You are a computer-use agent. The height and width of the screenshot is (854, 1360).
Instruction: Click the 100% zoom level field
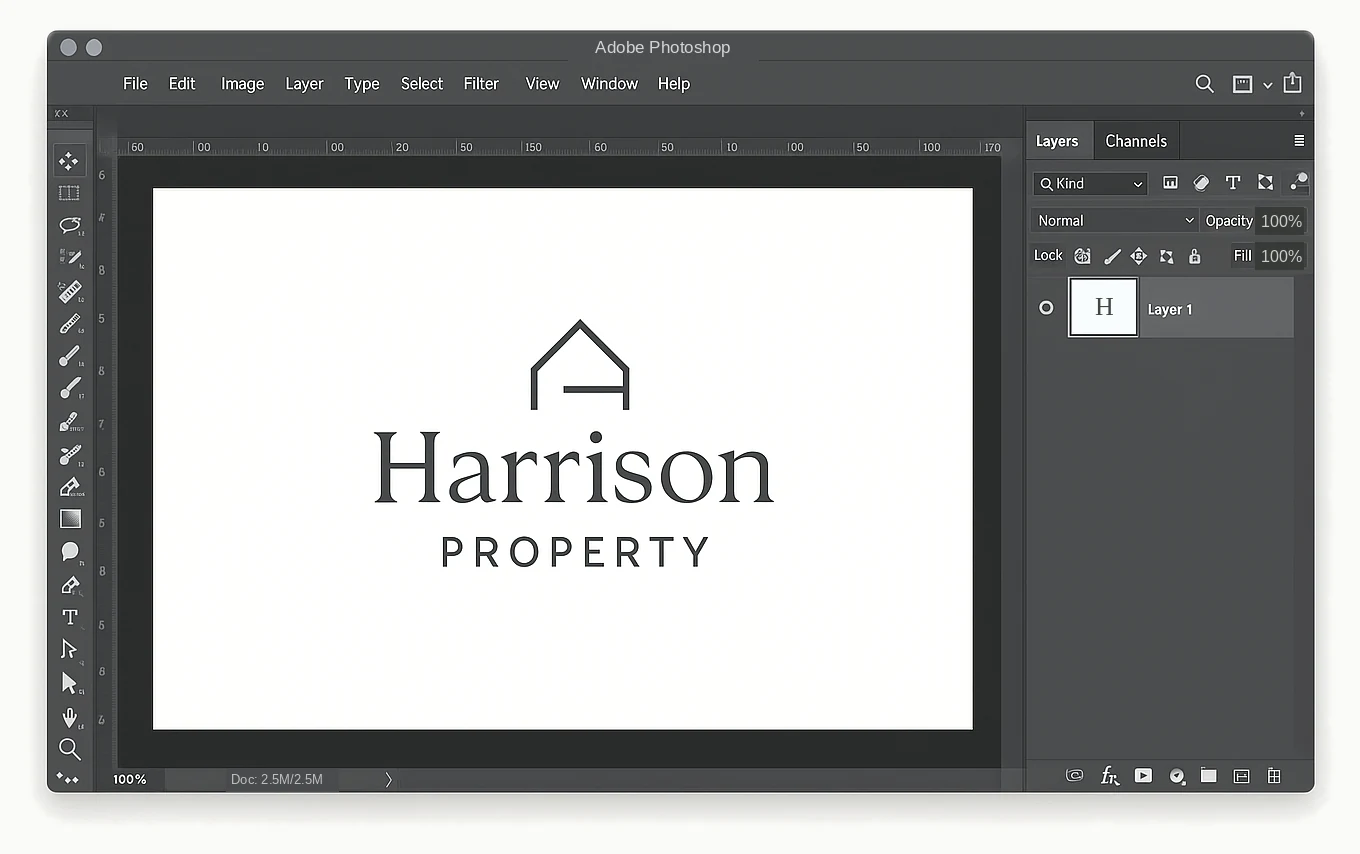[x=130, y=779]
